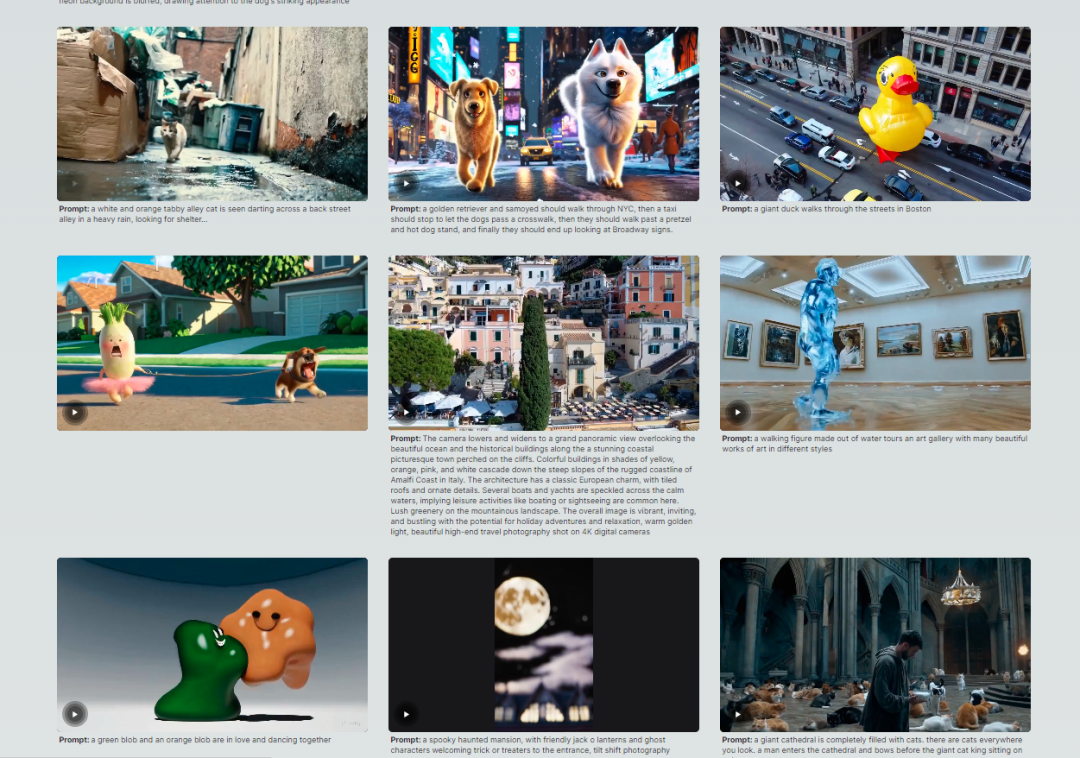The width and height of the screenshot is (1080, 758).
Task: Open the tabby alley cat thumbnail
Action: [212, 114]
